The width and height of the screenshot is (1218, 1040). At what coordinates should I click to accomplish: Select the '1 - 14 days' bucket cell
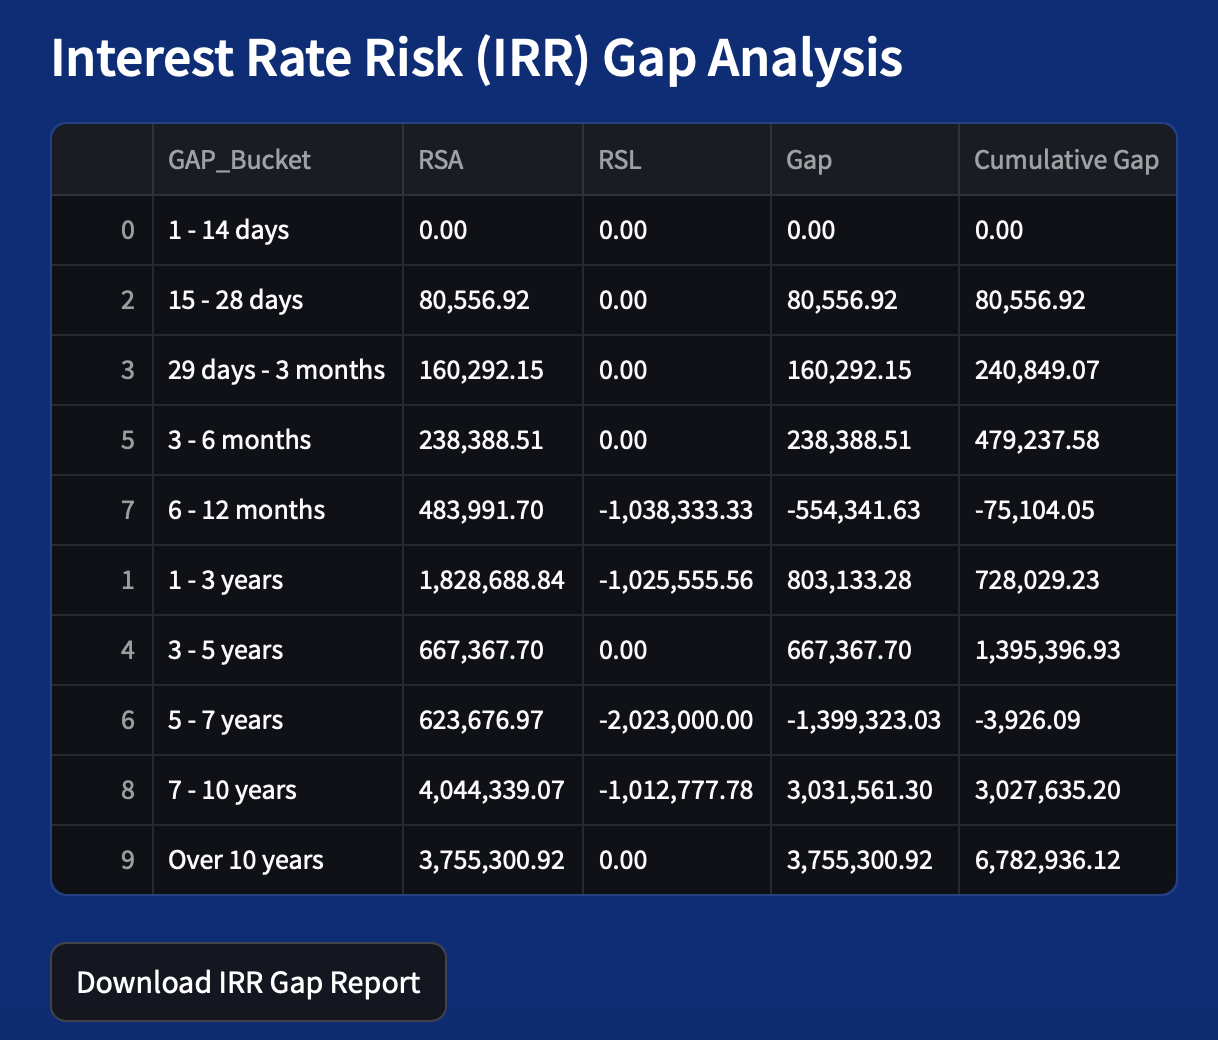pyautogui.click(x=228, y=229)
